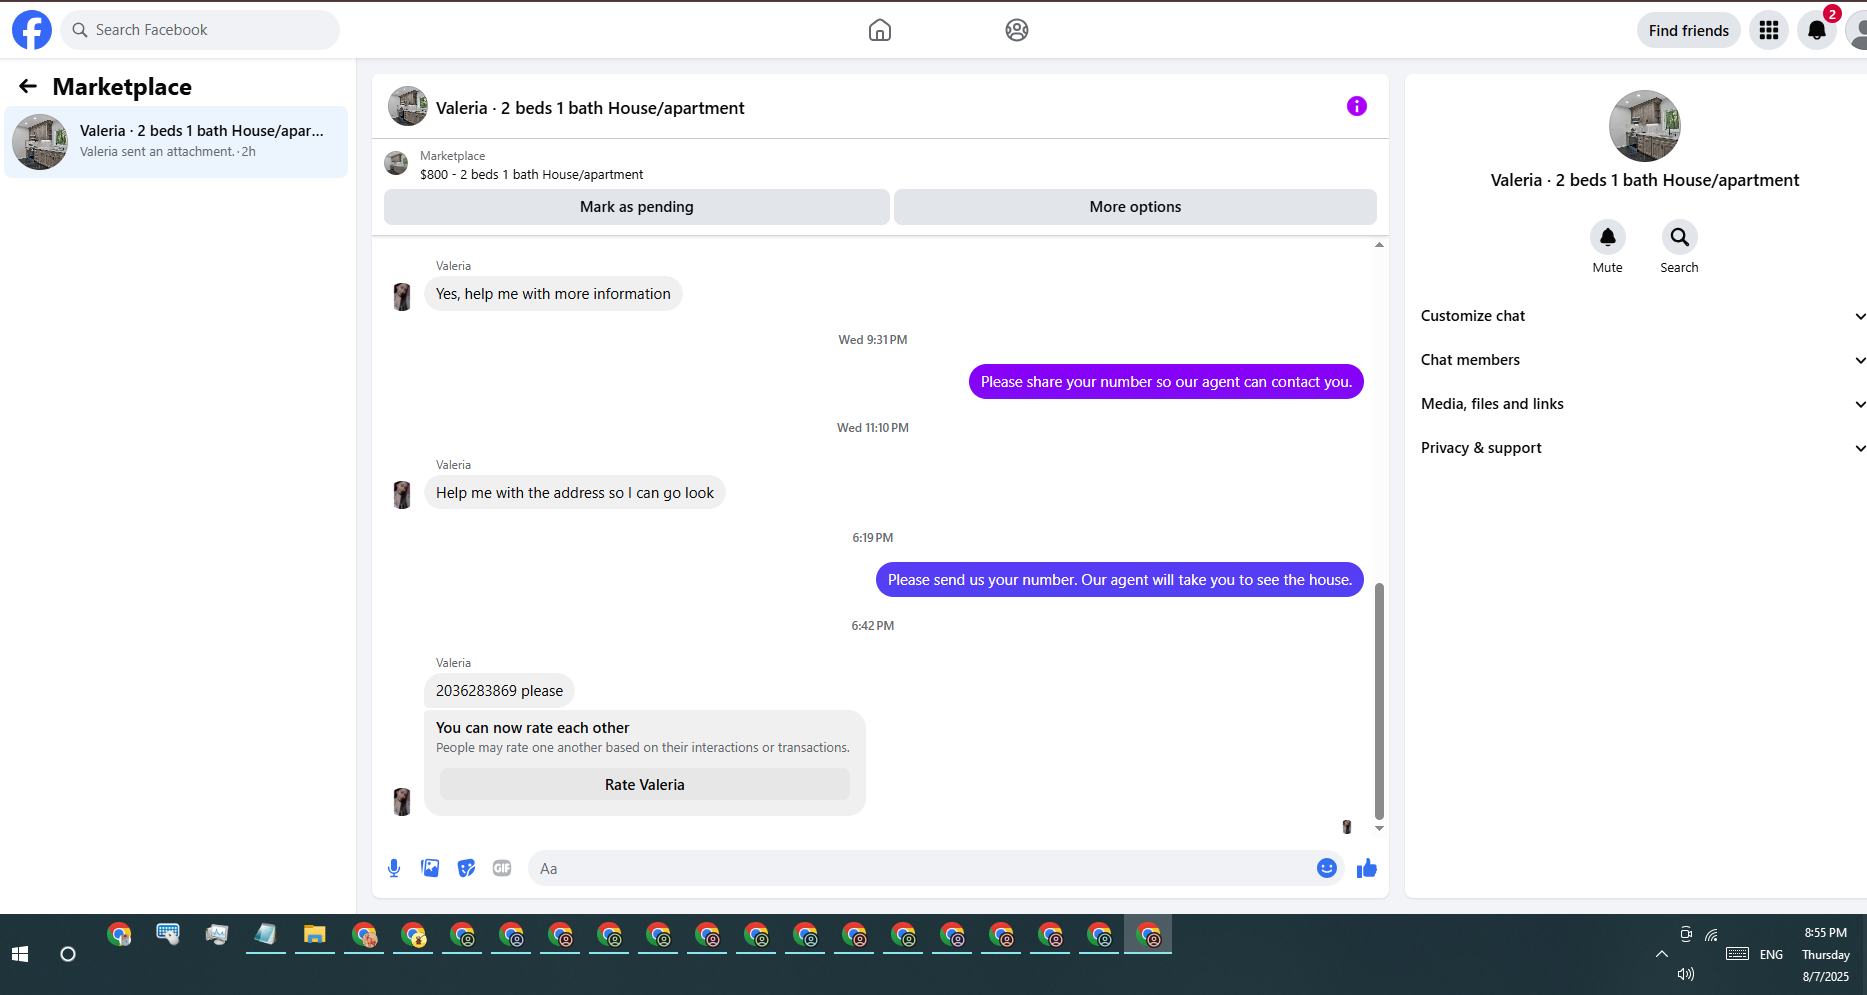This screenshot has height=995, width=1867.
Task: Send a thumbs-up like
Action: (1367, 868)
